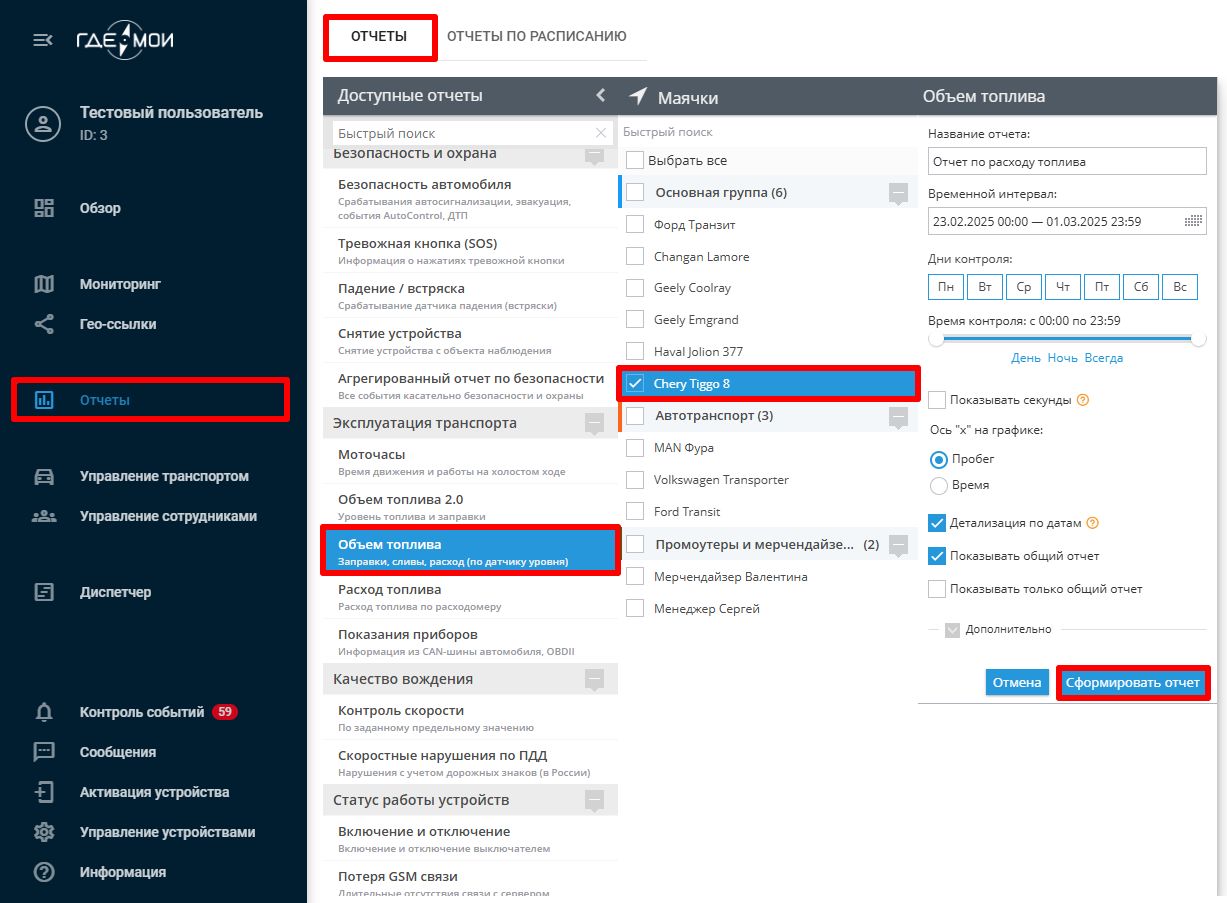This screenshot has width=1227, height=903.
Task: Enable the Показывать секунды checkbox
Action: [x=937, y=400]
